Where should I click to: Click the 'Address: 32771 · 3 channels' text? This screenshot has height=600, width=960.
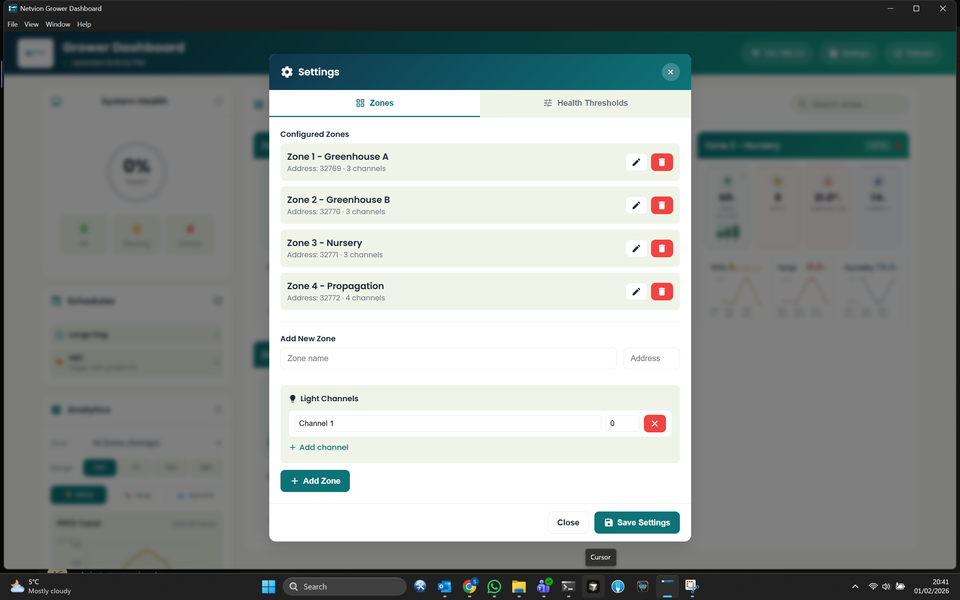click(334, 255)
